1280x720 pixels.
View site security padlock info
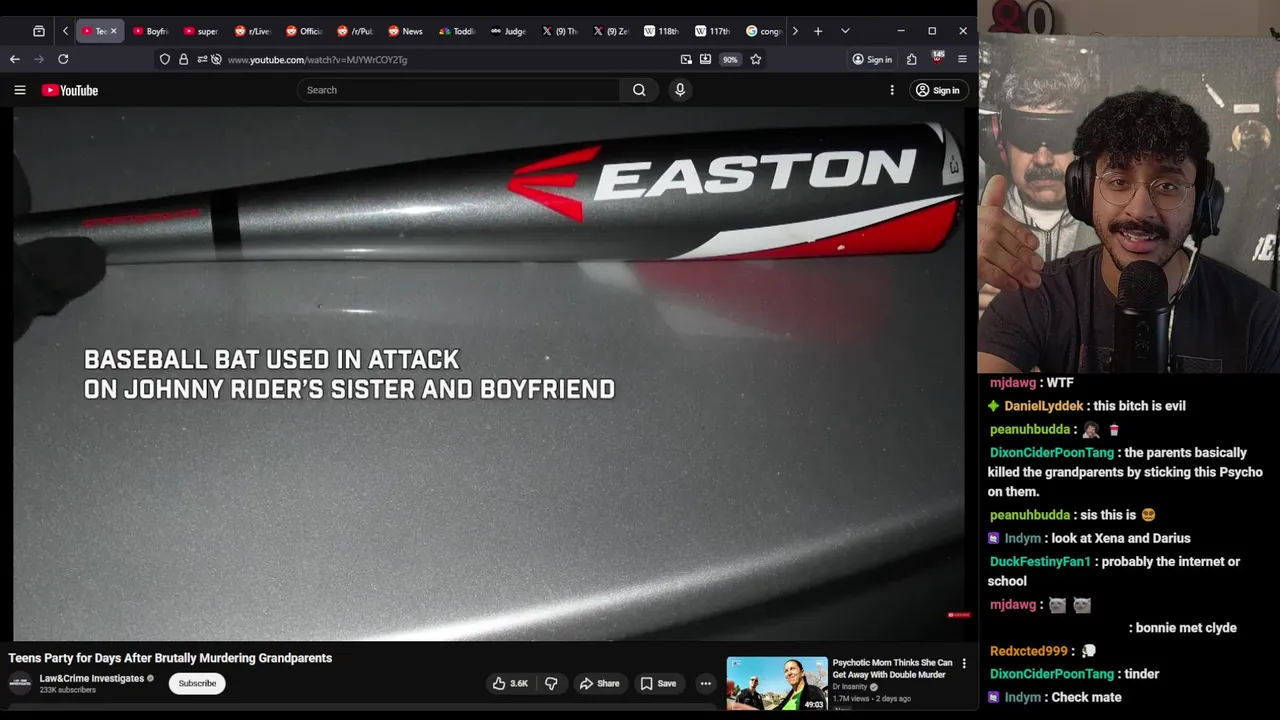183,59
